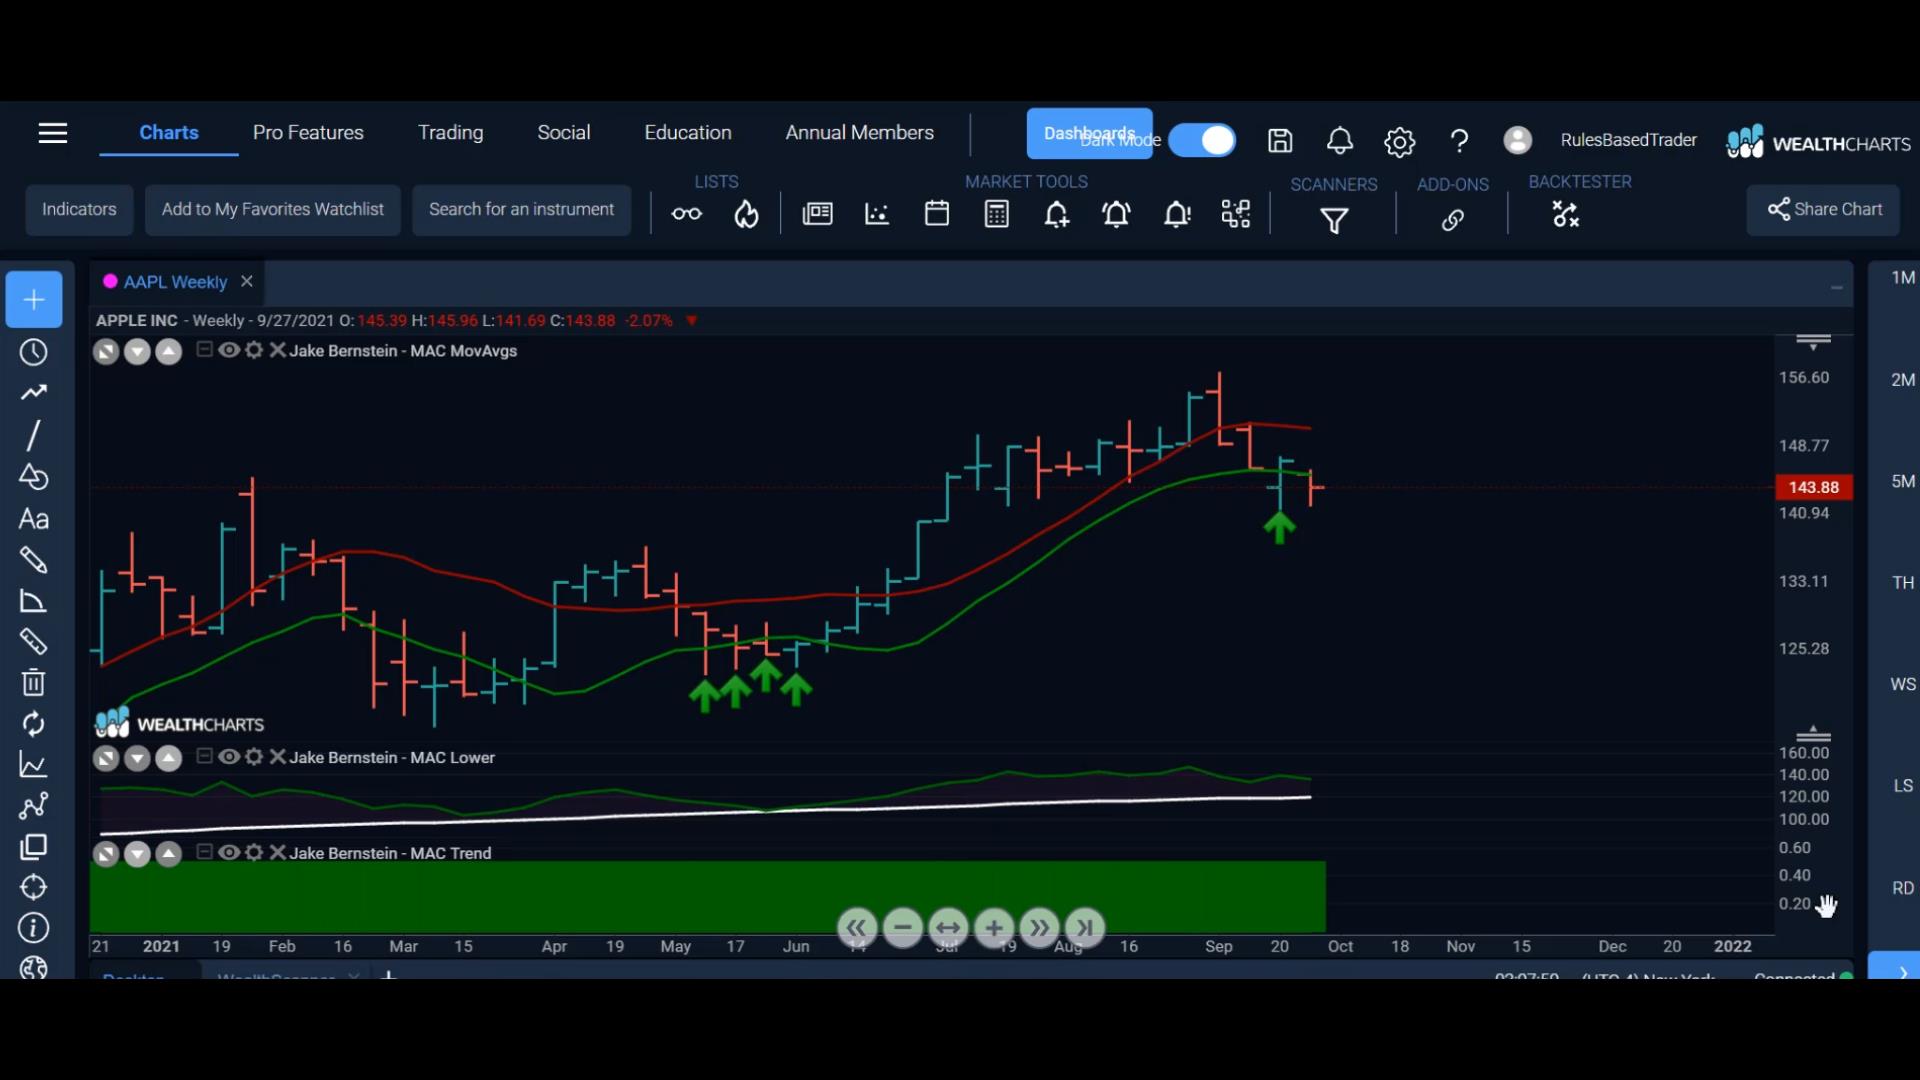This screenshot has width=1920, height=1080.
Task: Open the Scanners filter funnel icon
Action: pyautogui.click(x=1334, y=220)
